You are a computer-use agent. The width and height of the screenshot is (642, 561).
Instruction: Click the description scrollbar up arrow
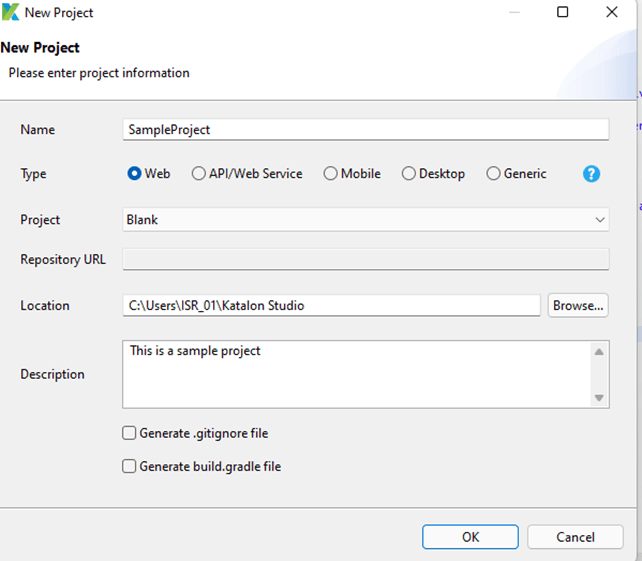click(x=599, y=352)
